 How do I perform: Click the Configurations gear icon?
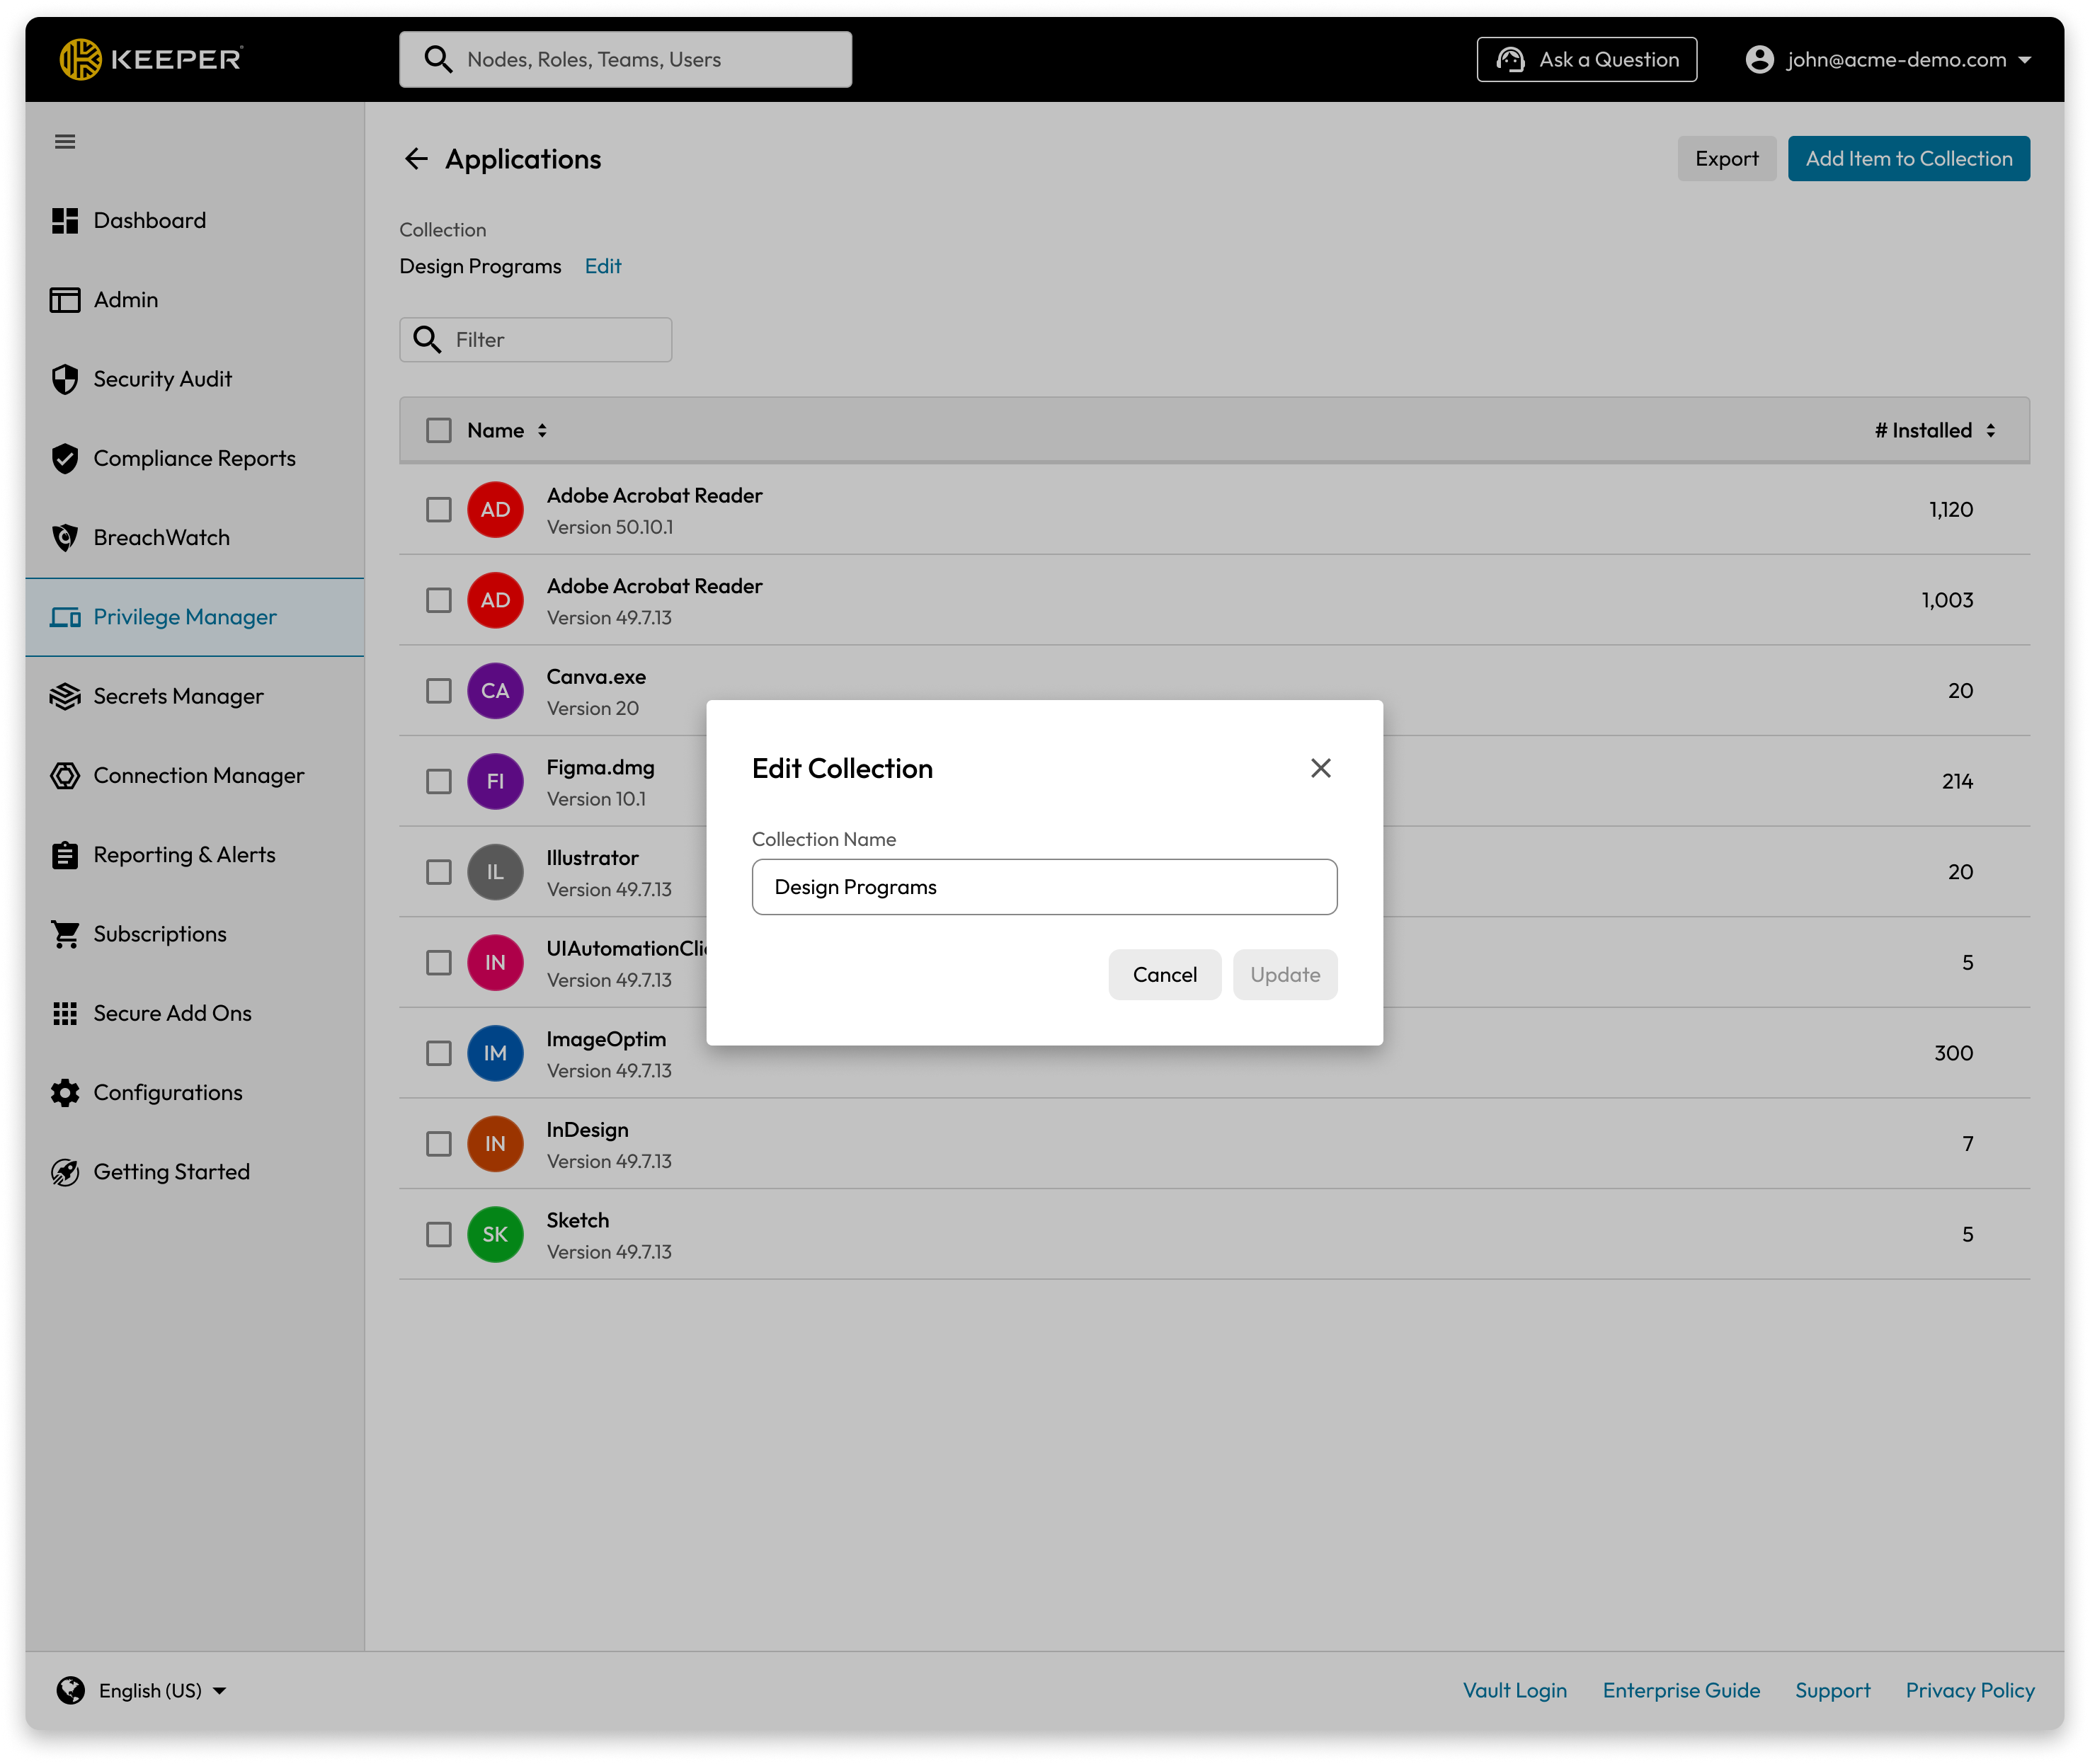click(65, 1093)
